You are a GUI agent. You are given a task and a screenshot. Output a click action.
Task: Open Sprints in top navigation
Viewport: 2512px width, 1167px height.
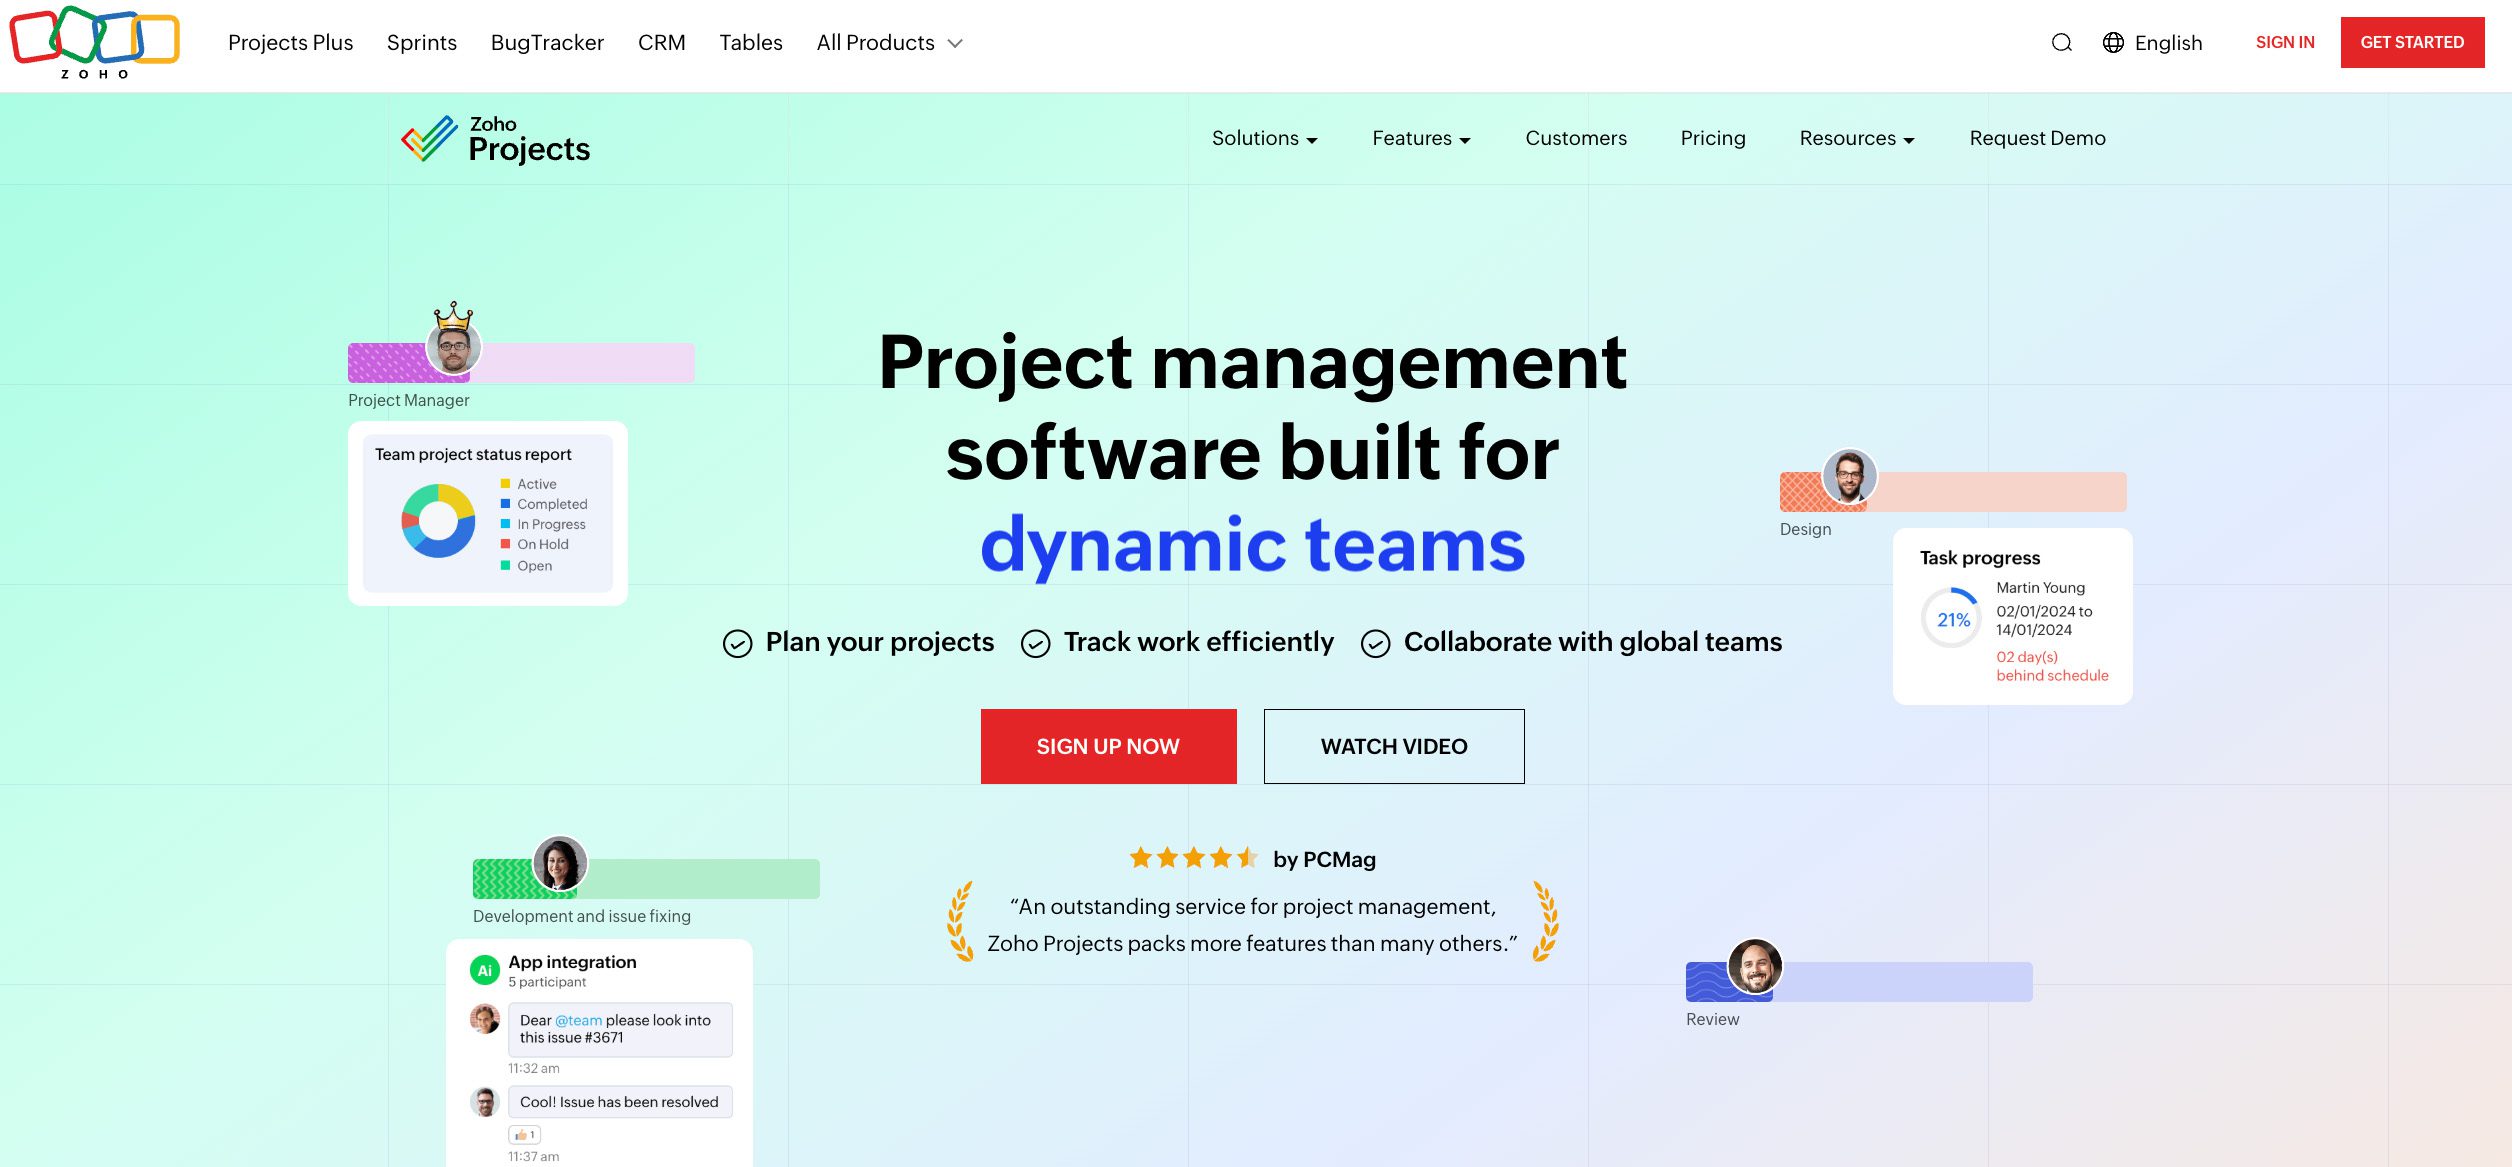[422, 43]
